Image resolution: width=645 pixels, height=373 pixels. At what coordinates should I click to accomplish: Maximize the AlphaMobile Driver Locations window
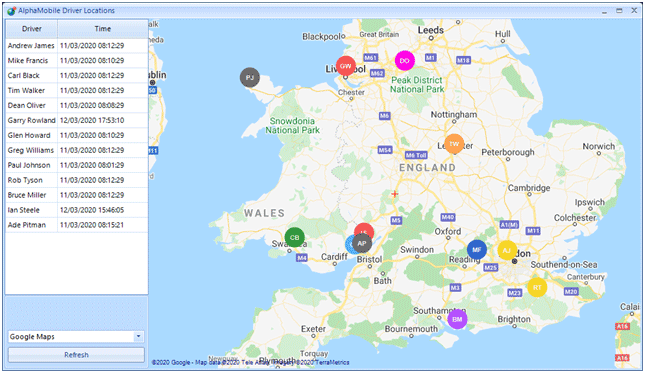[x=619, y=11]
